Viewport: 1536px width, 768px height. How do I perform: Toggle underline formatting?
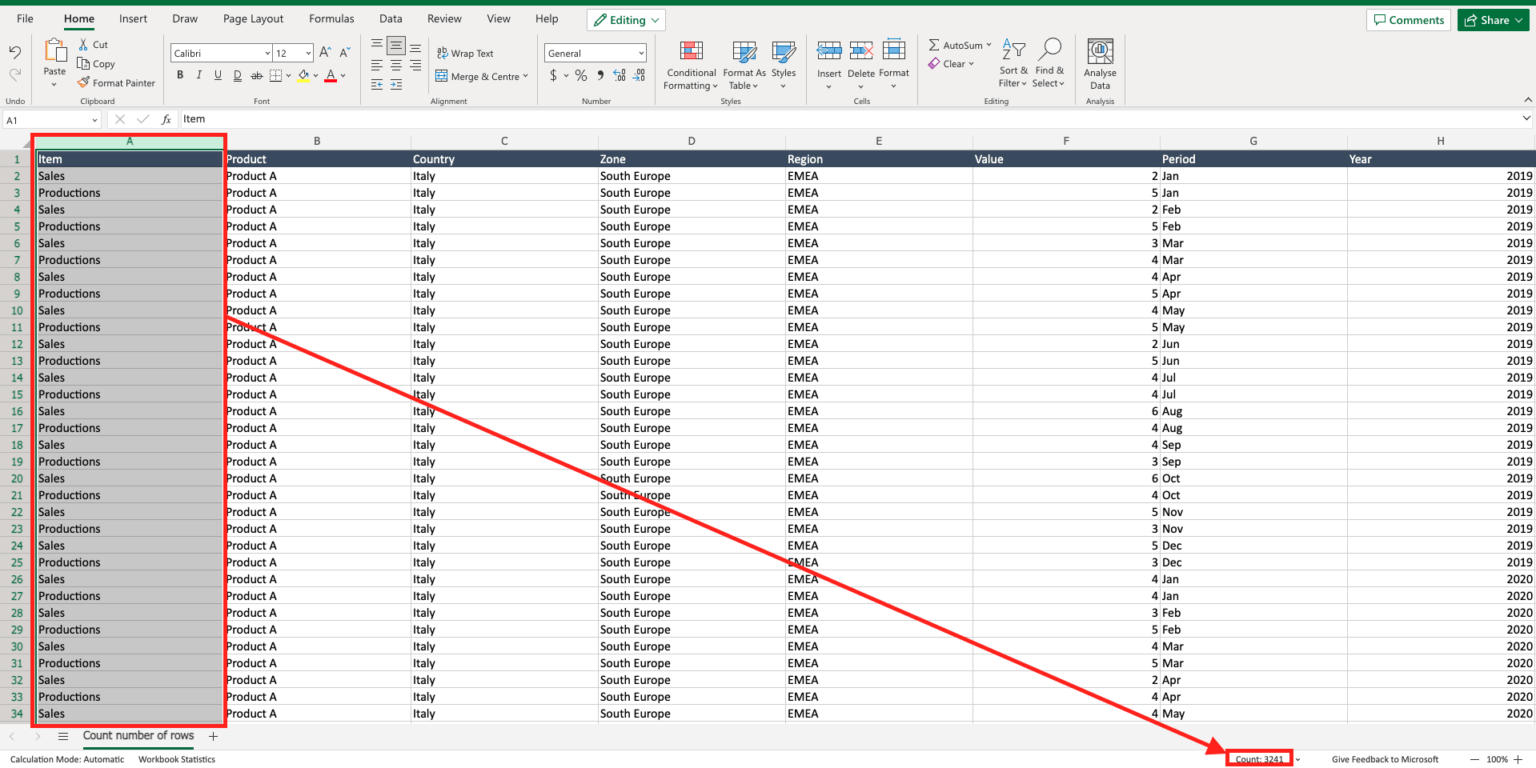tap(217, 74)
